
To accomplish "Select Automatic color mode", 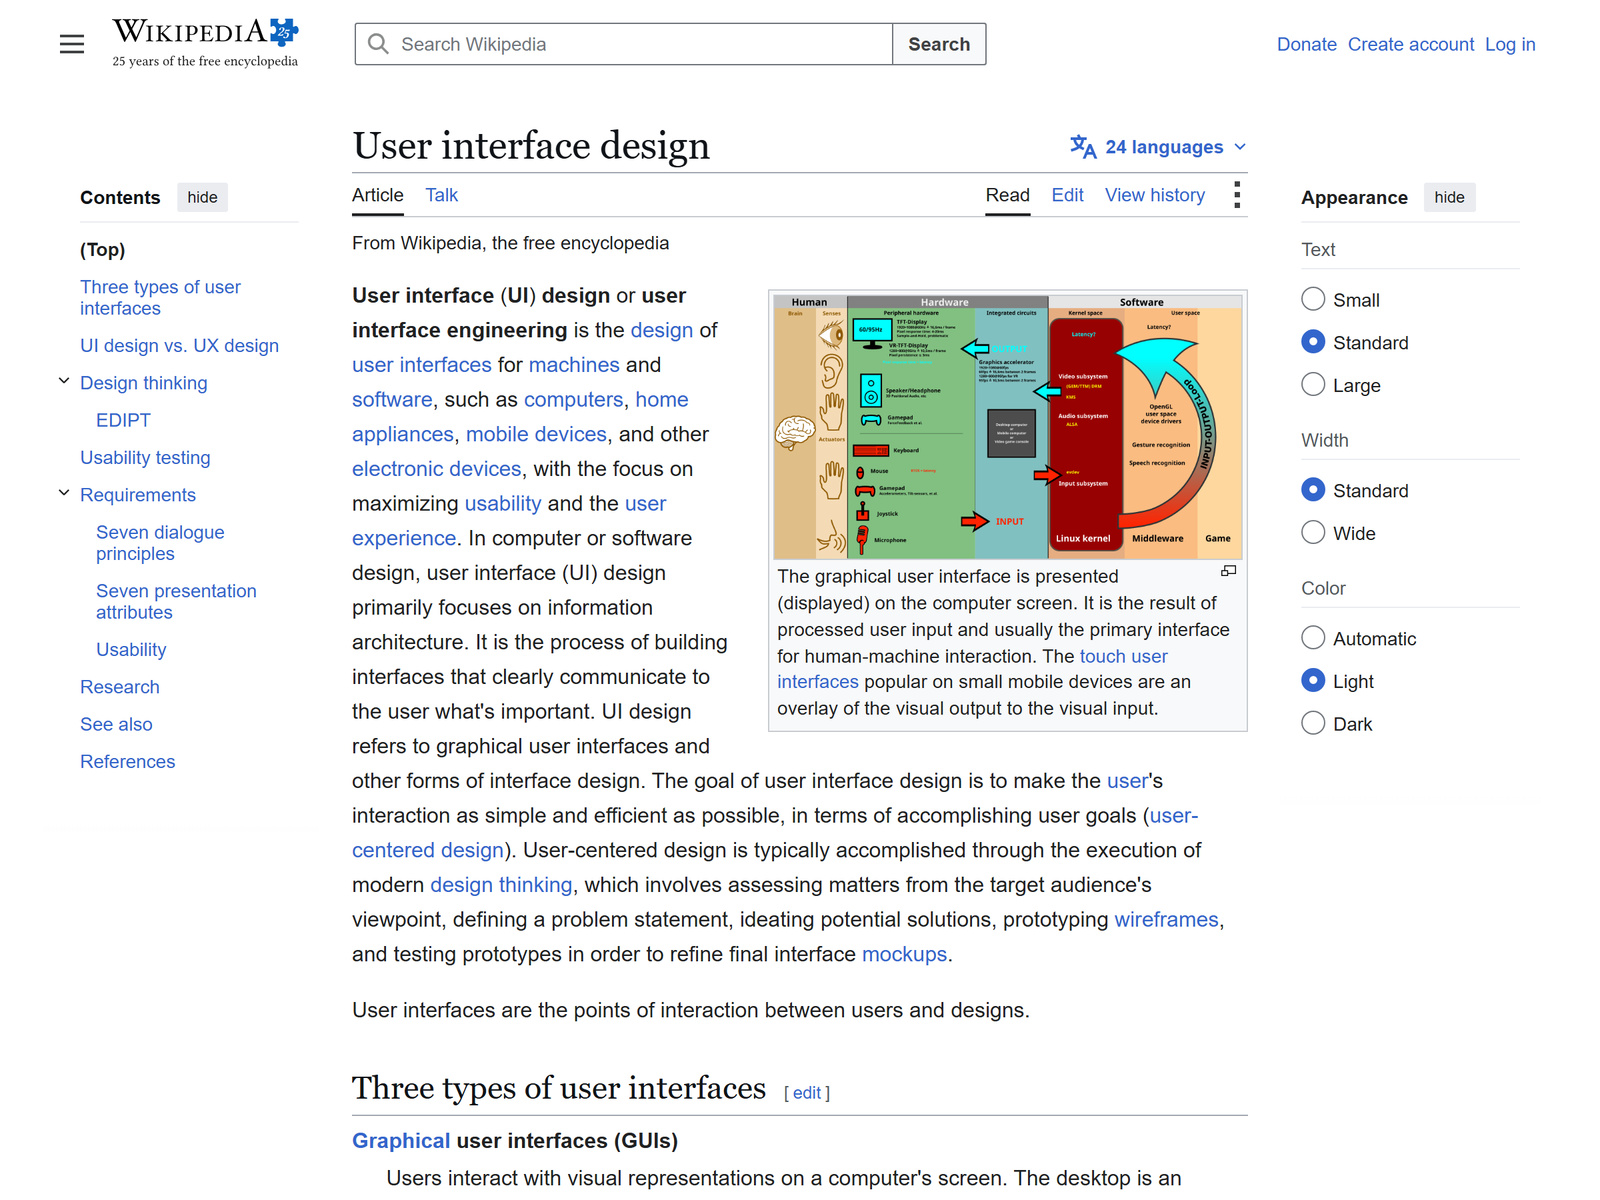I will 1313,638.
